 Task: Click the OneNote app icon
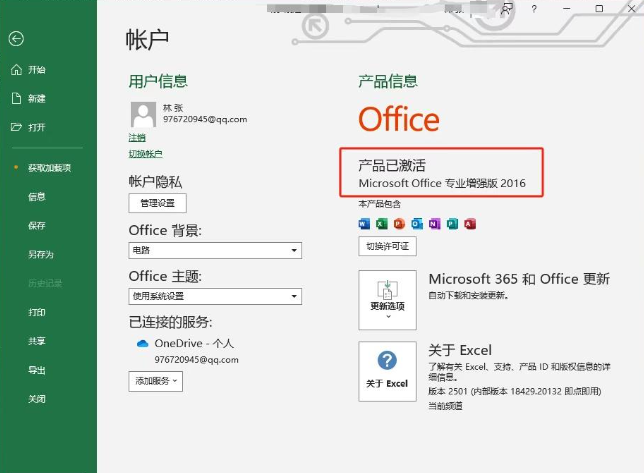[x=435, y=224]
